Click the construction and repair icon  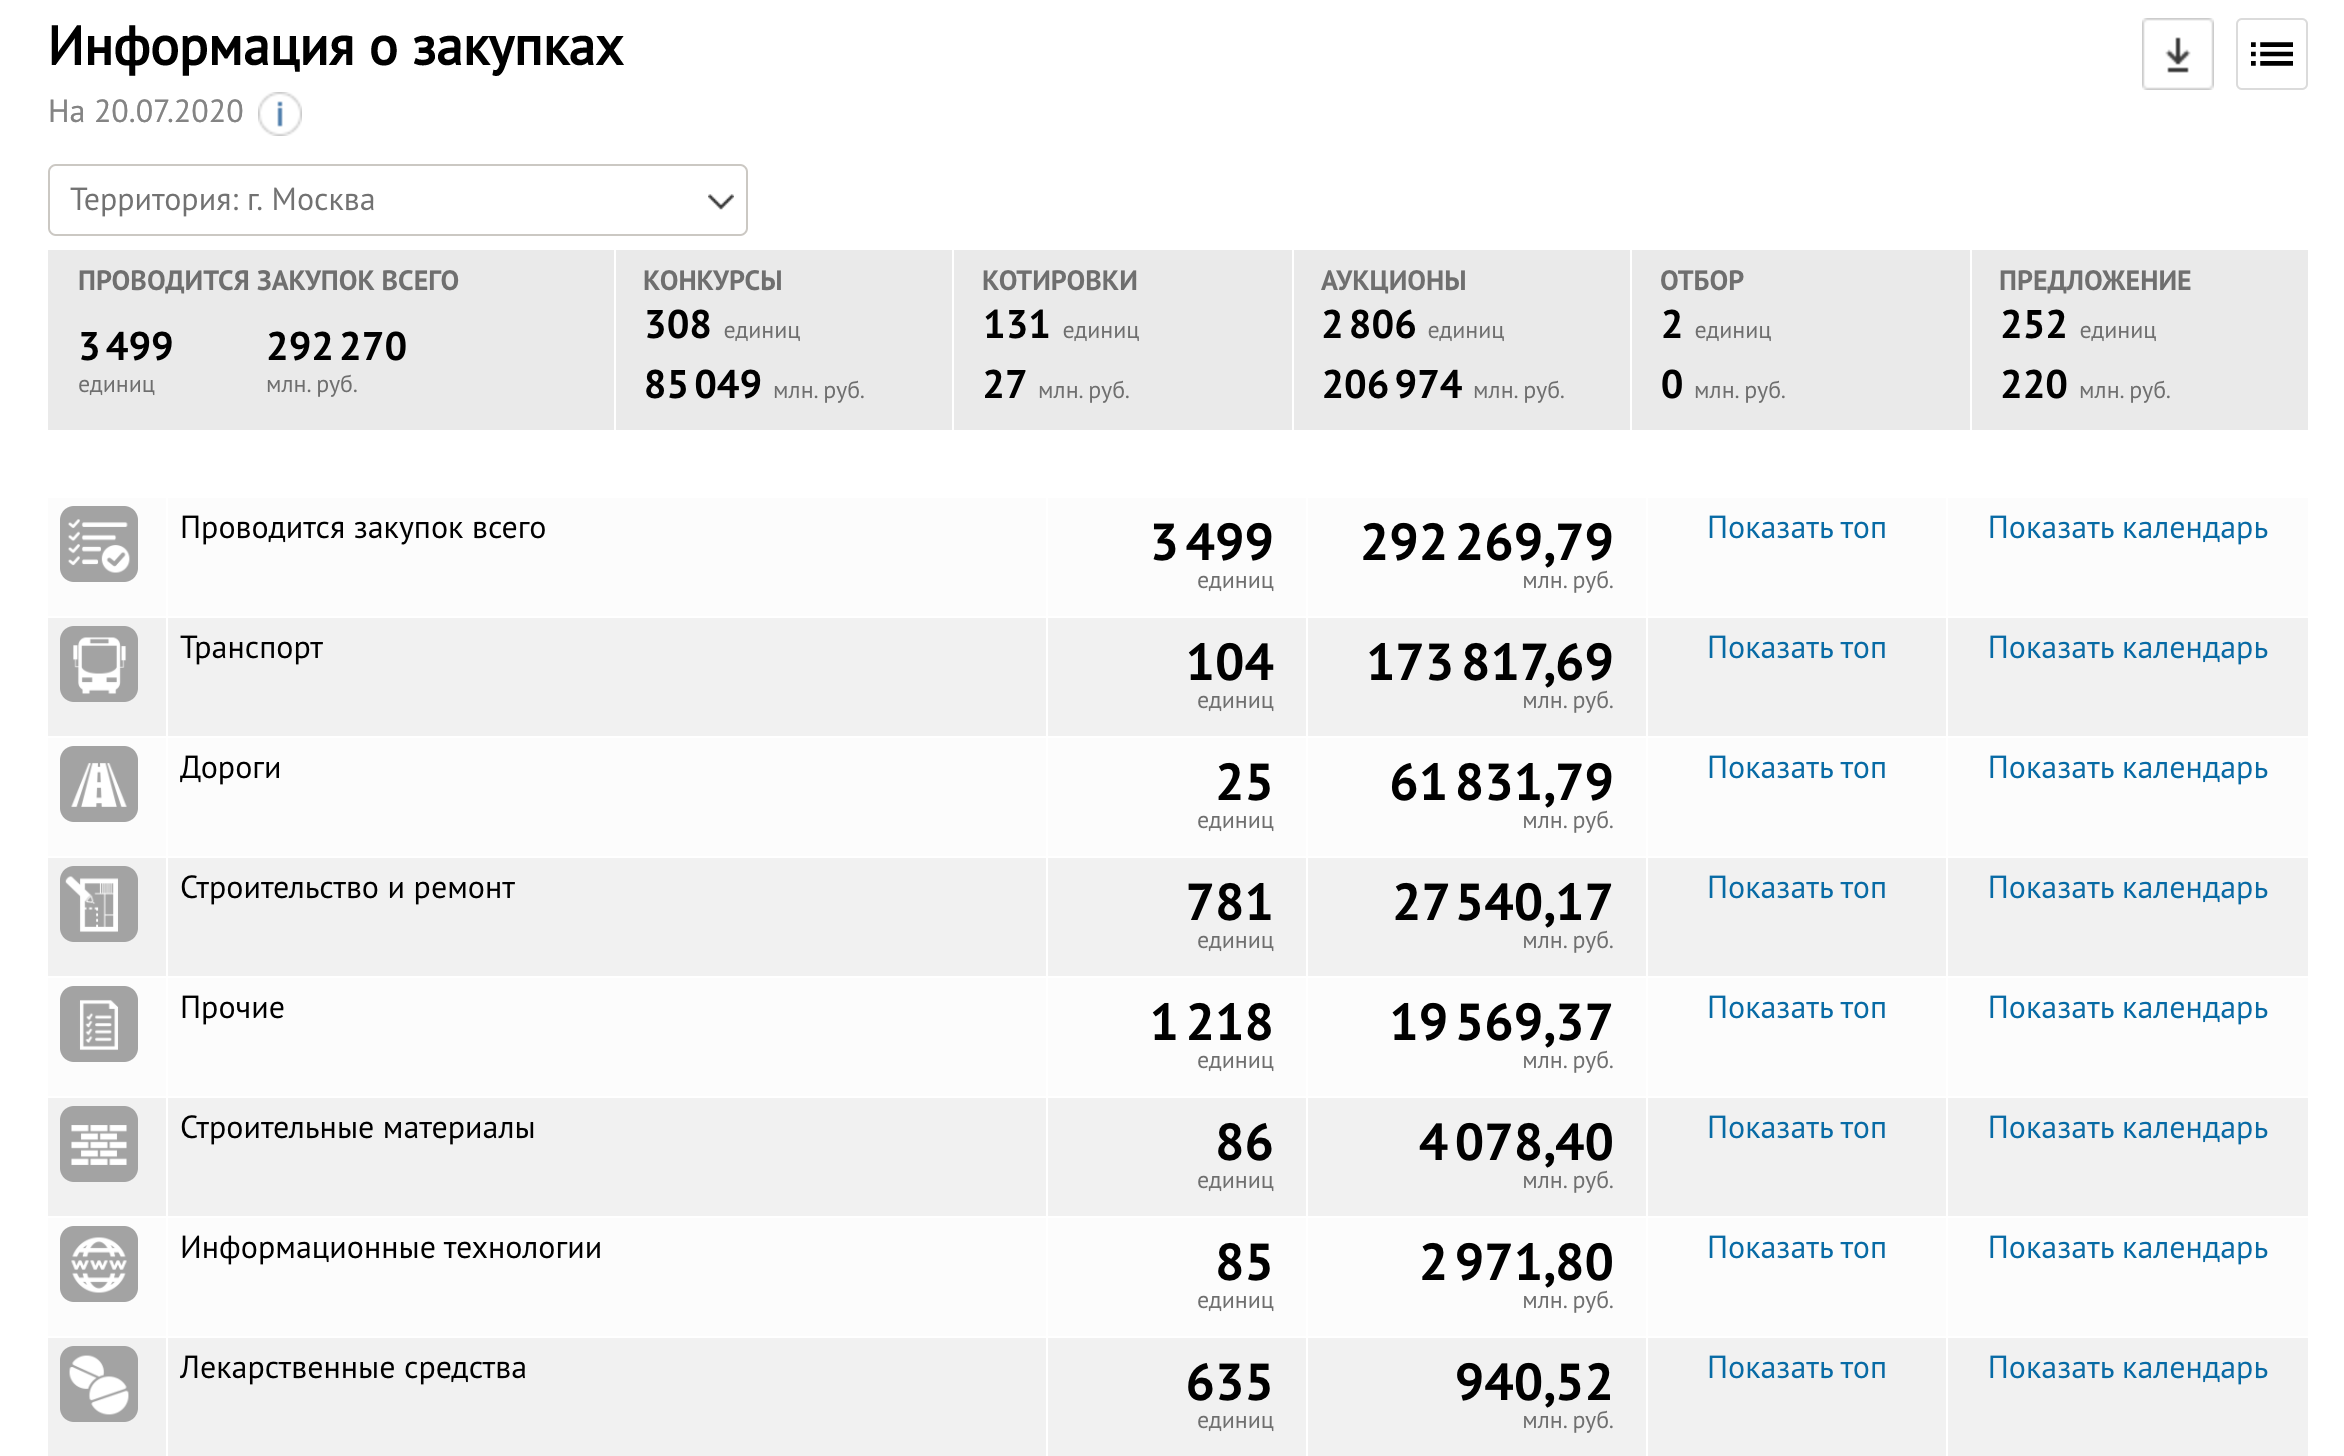pos(99,904)
